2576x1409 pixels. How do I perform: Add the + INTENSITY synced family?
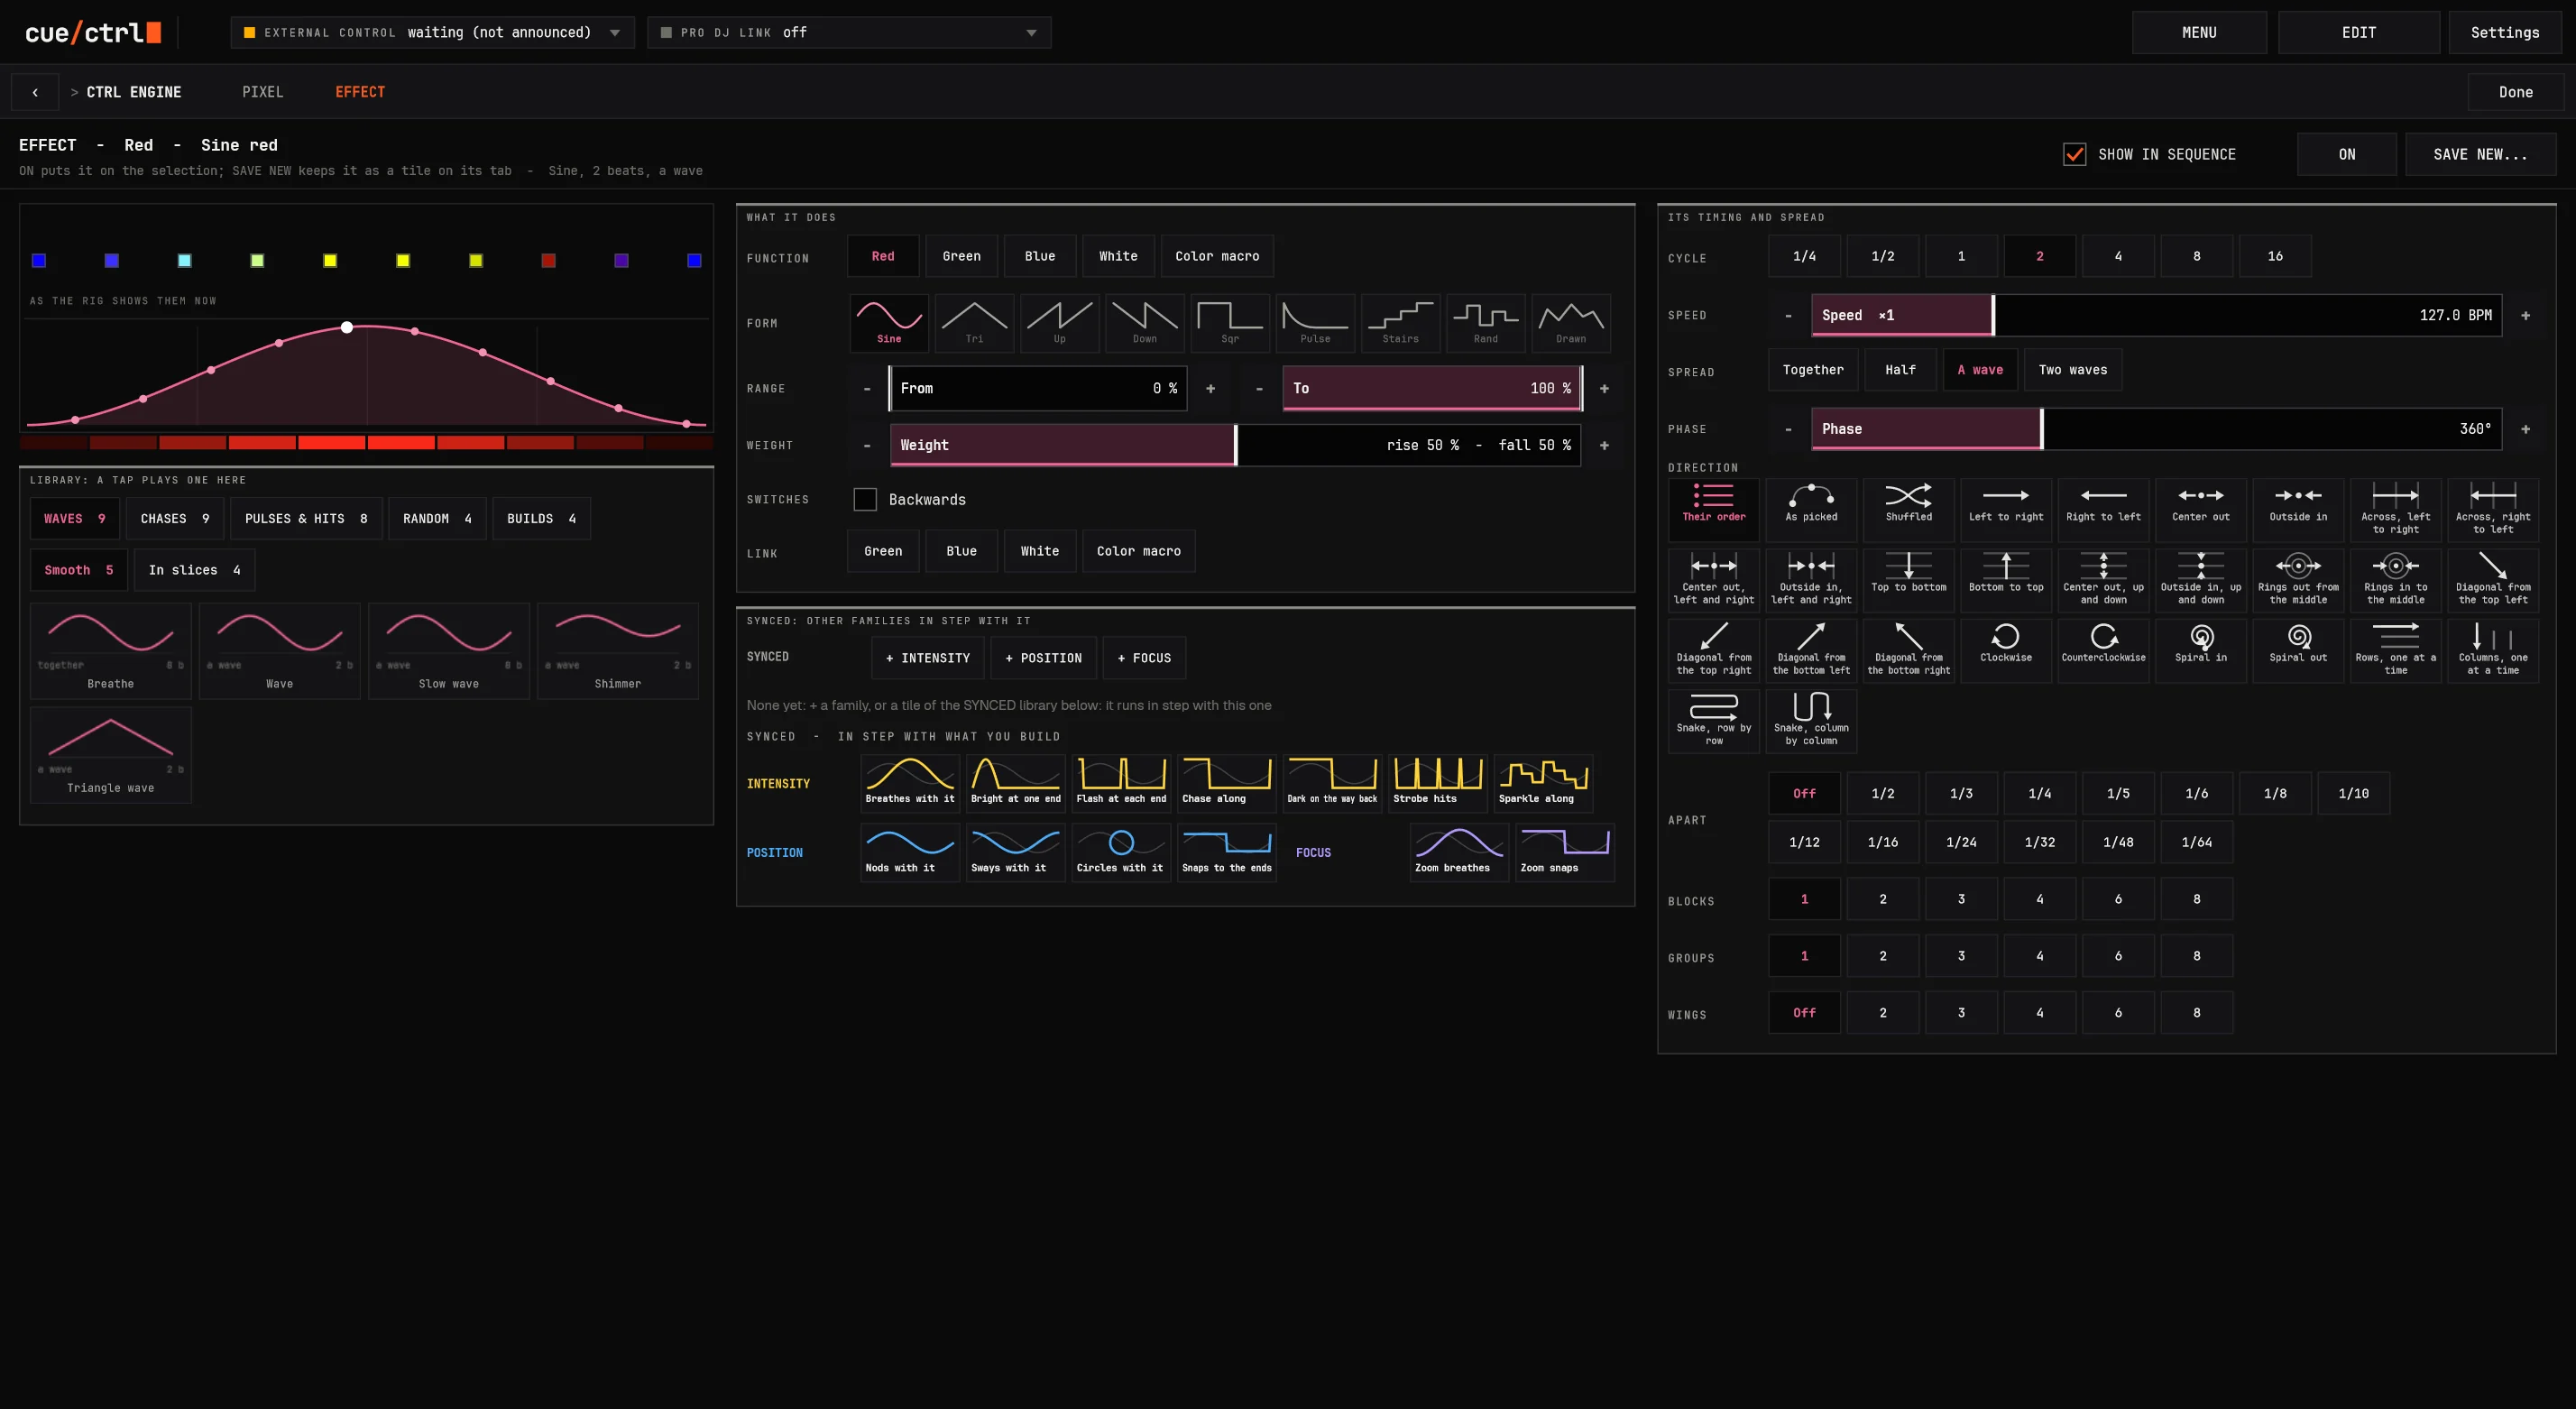927,658
